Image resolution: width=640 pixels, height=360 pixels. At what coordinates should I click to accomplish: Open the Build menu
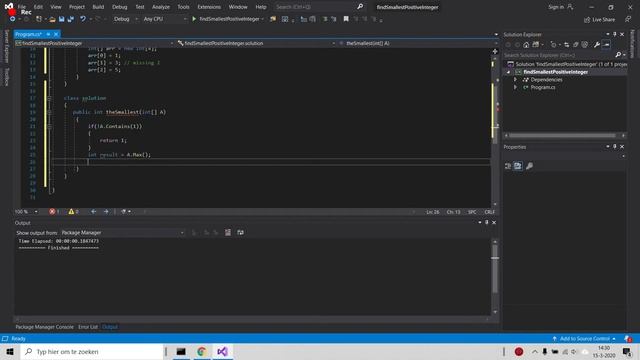98,7
